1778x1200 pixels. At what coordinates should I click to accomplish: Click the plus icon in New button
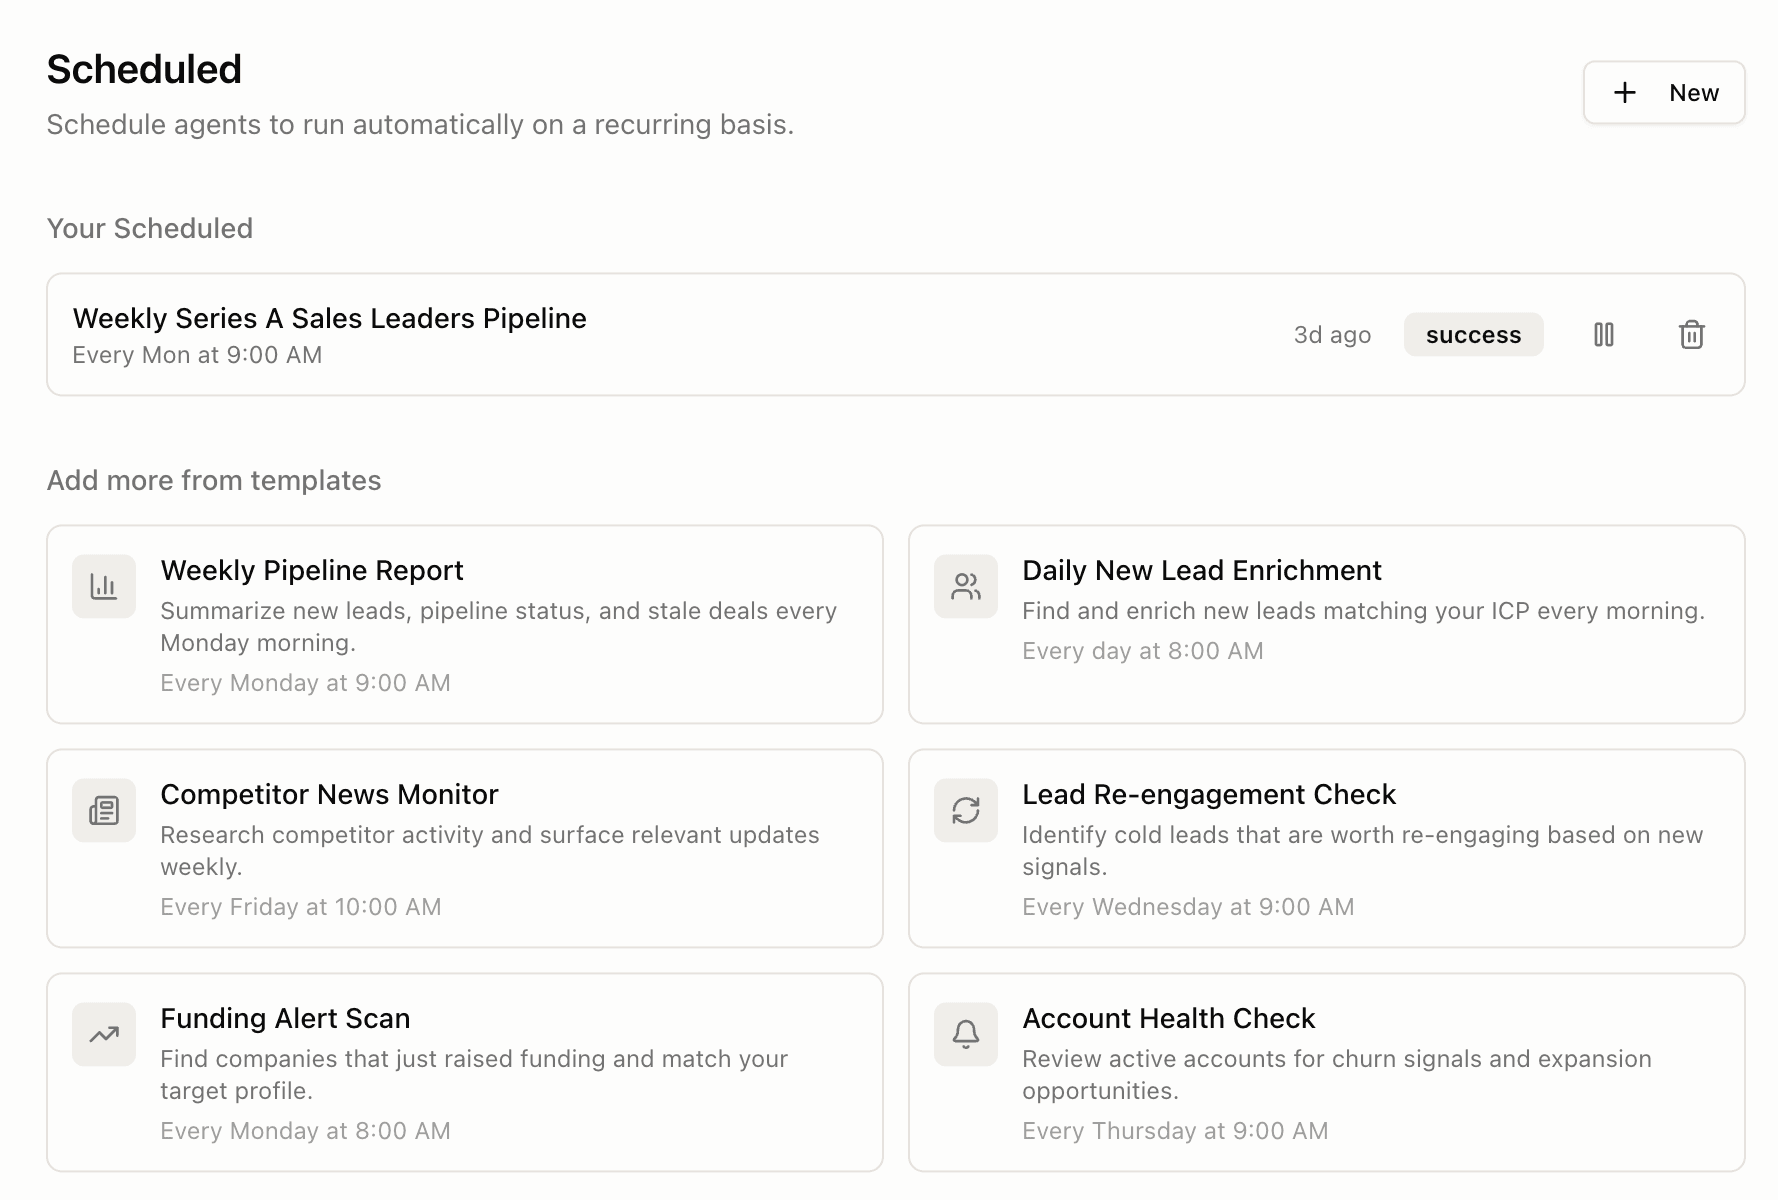tap(1625, 93)
